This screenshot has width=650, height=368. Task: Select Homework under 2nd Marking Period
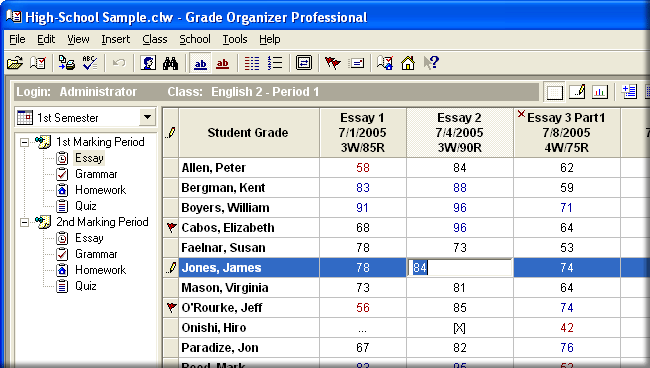pos(100,270)
